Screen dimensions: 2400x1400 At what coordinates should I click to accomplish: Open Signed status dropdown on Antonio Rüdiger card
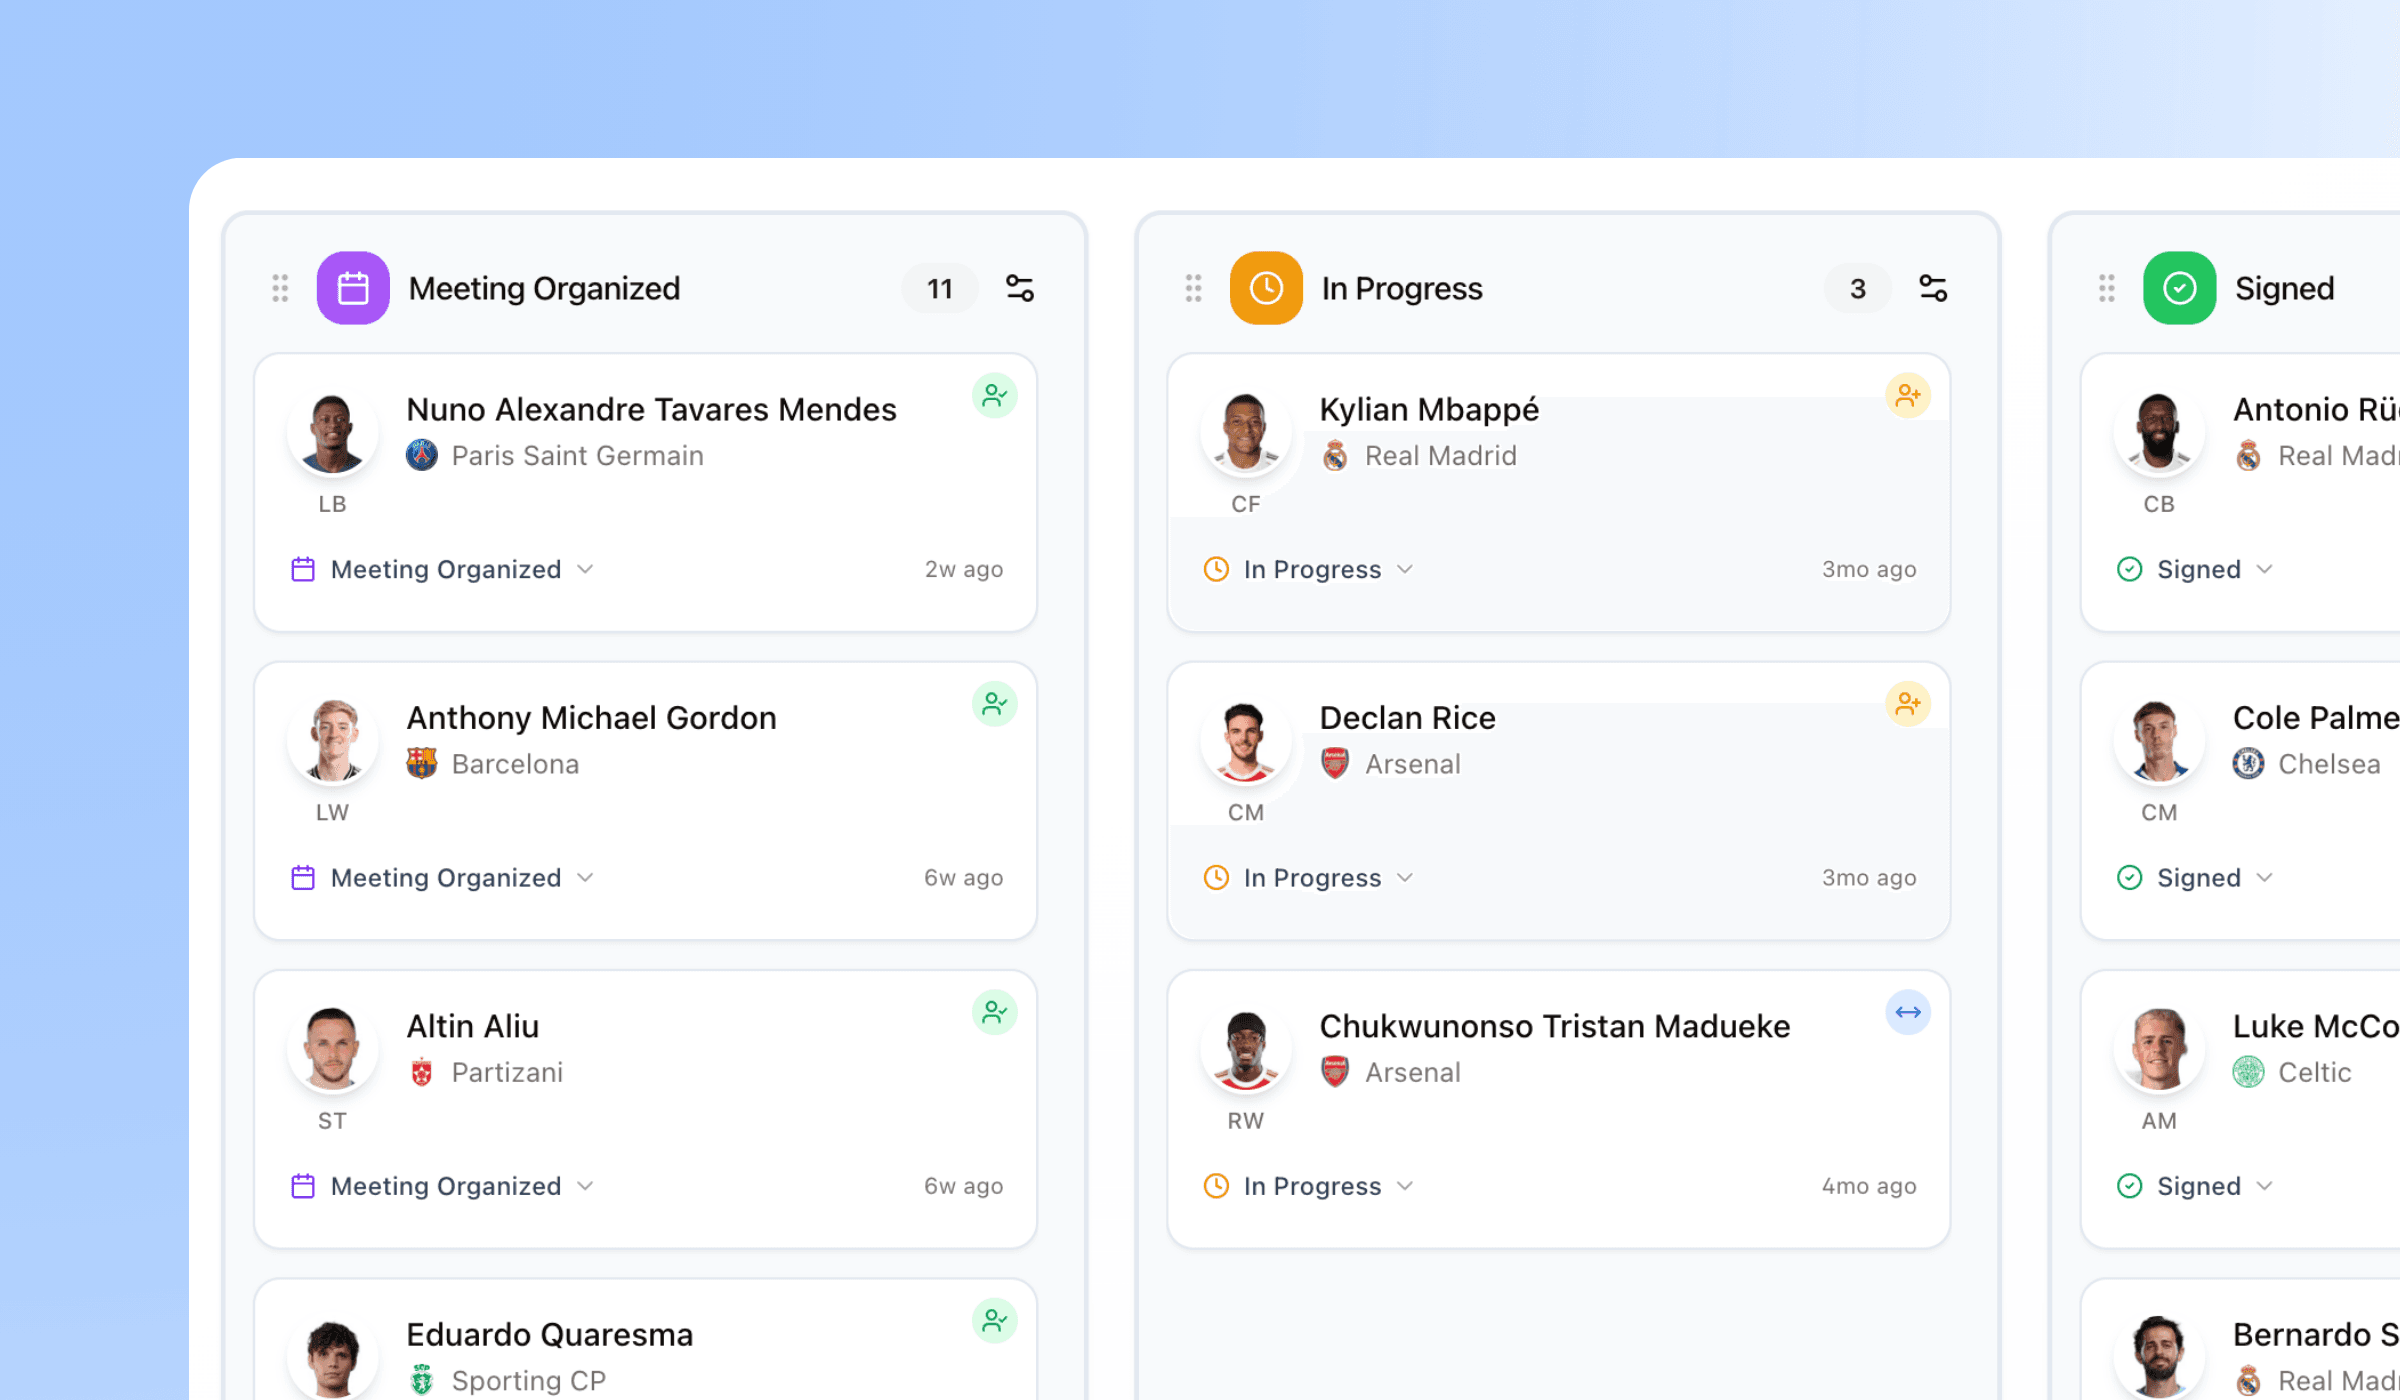click(x=2196, y=569)
